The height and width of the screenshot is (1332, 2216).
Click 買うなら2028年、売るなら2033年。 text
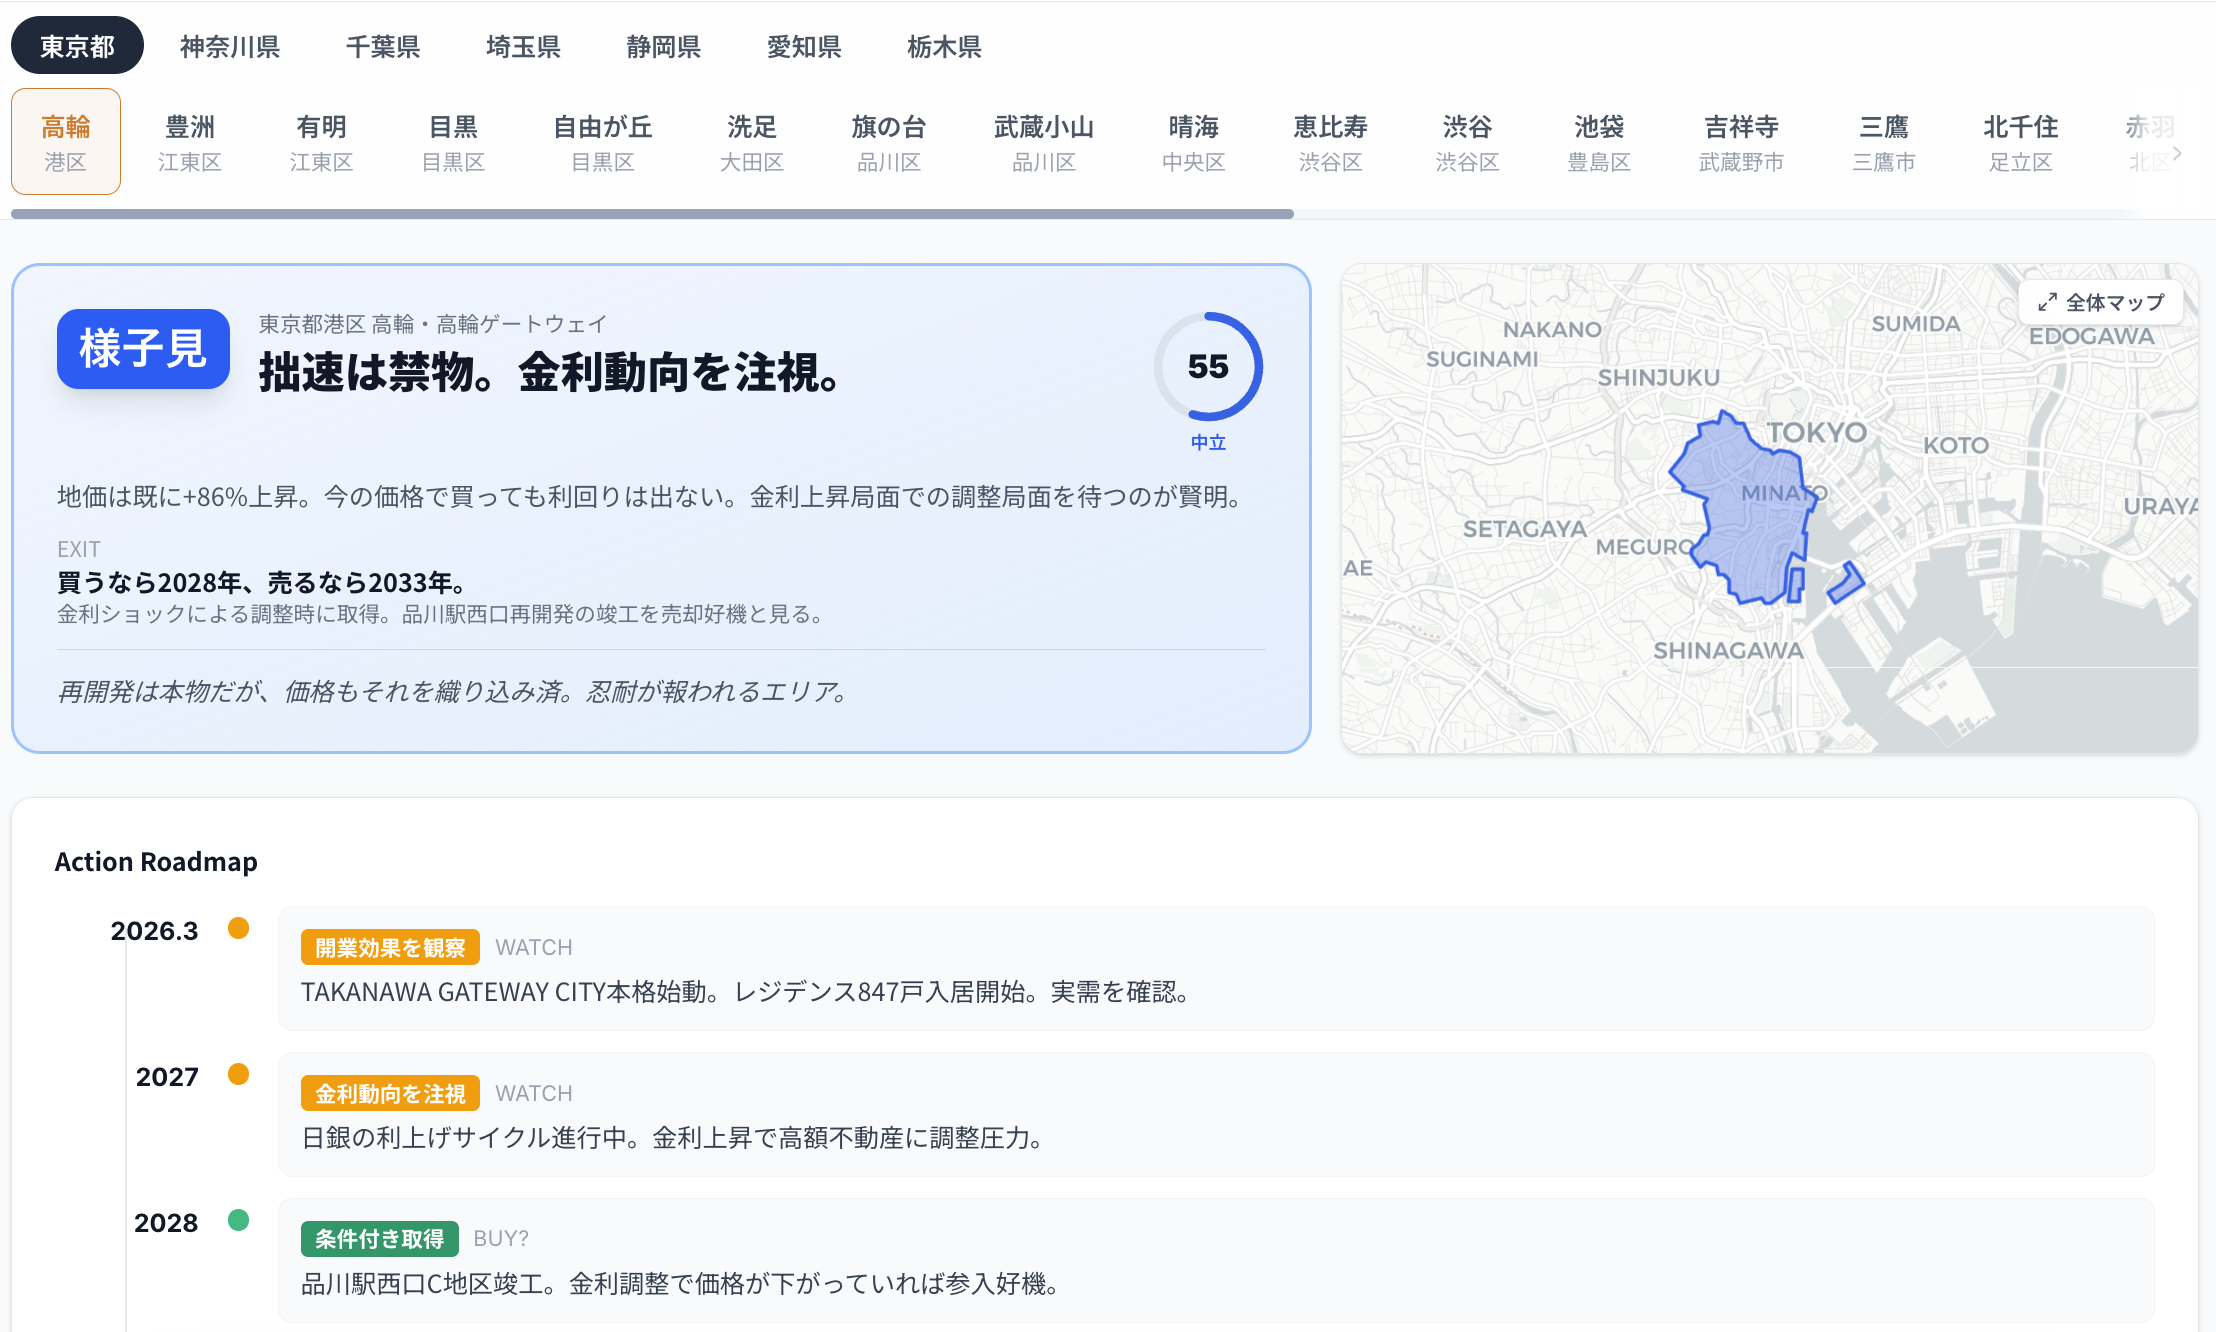click(x=261, y=582)
